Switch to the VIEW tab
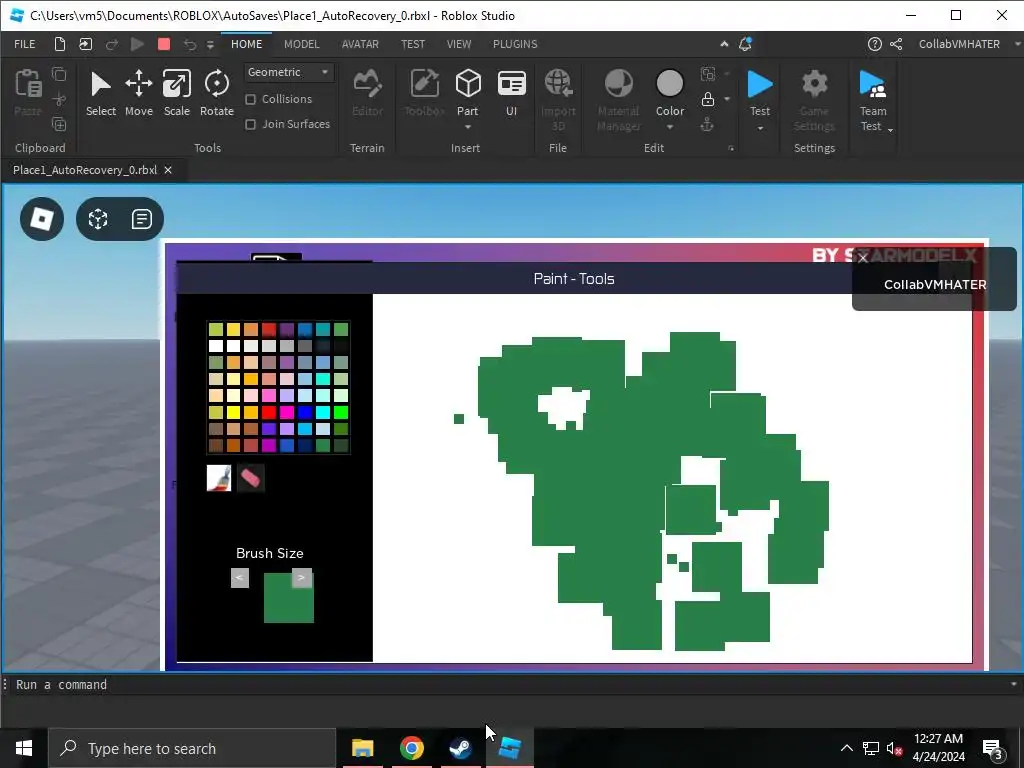This screenshot has height=768, width=1024. [458, 44]
